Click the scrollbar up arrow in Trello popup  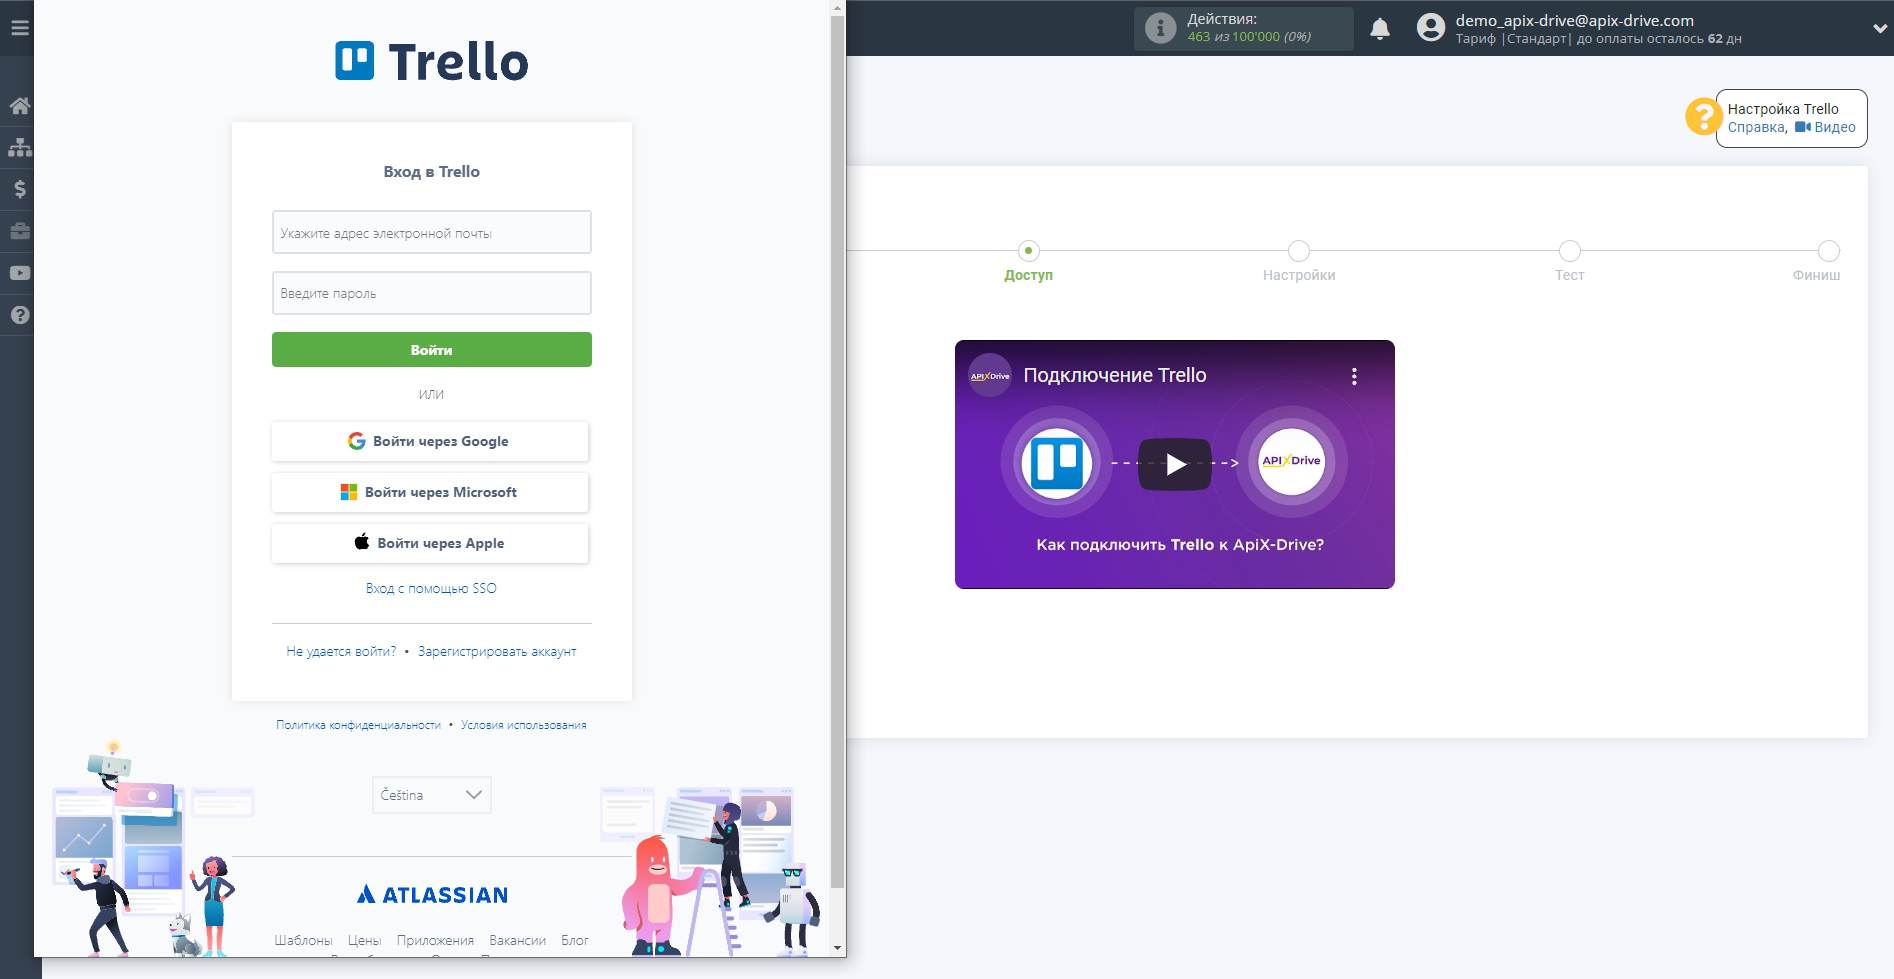838,7
